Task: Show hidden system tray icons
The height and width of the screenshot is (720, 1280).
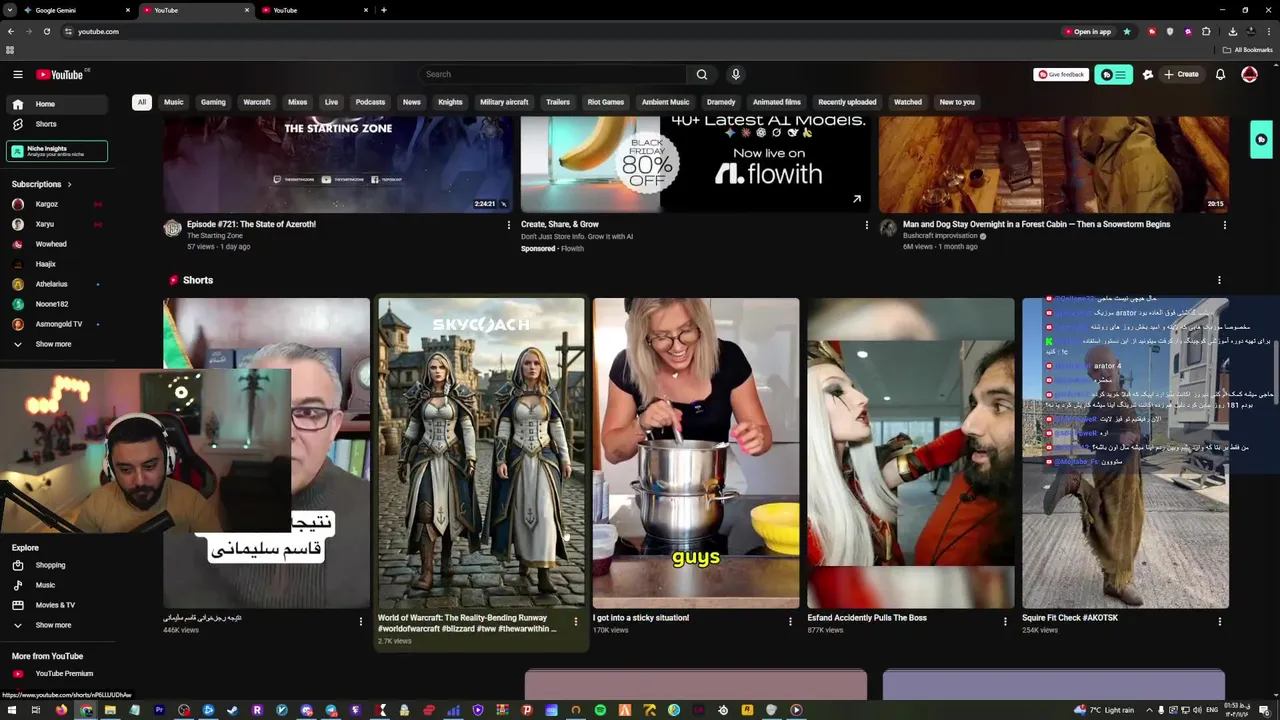Action: click(1149, 710)
